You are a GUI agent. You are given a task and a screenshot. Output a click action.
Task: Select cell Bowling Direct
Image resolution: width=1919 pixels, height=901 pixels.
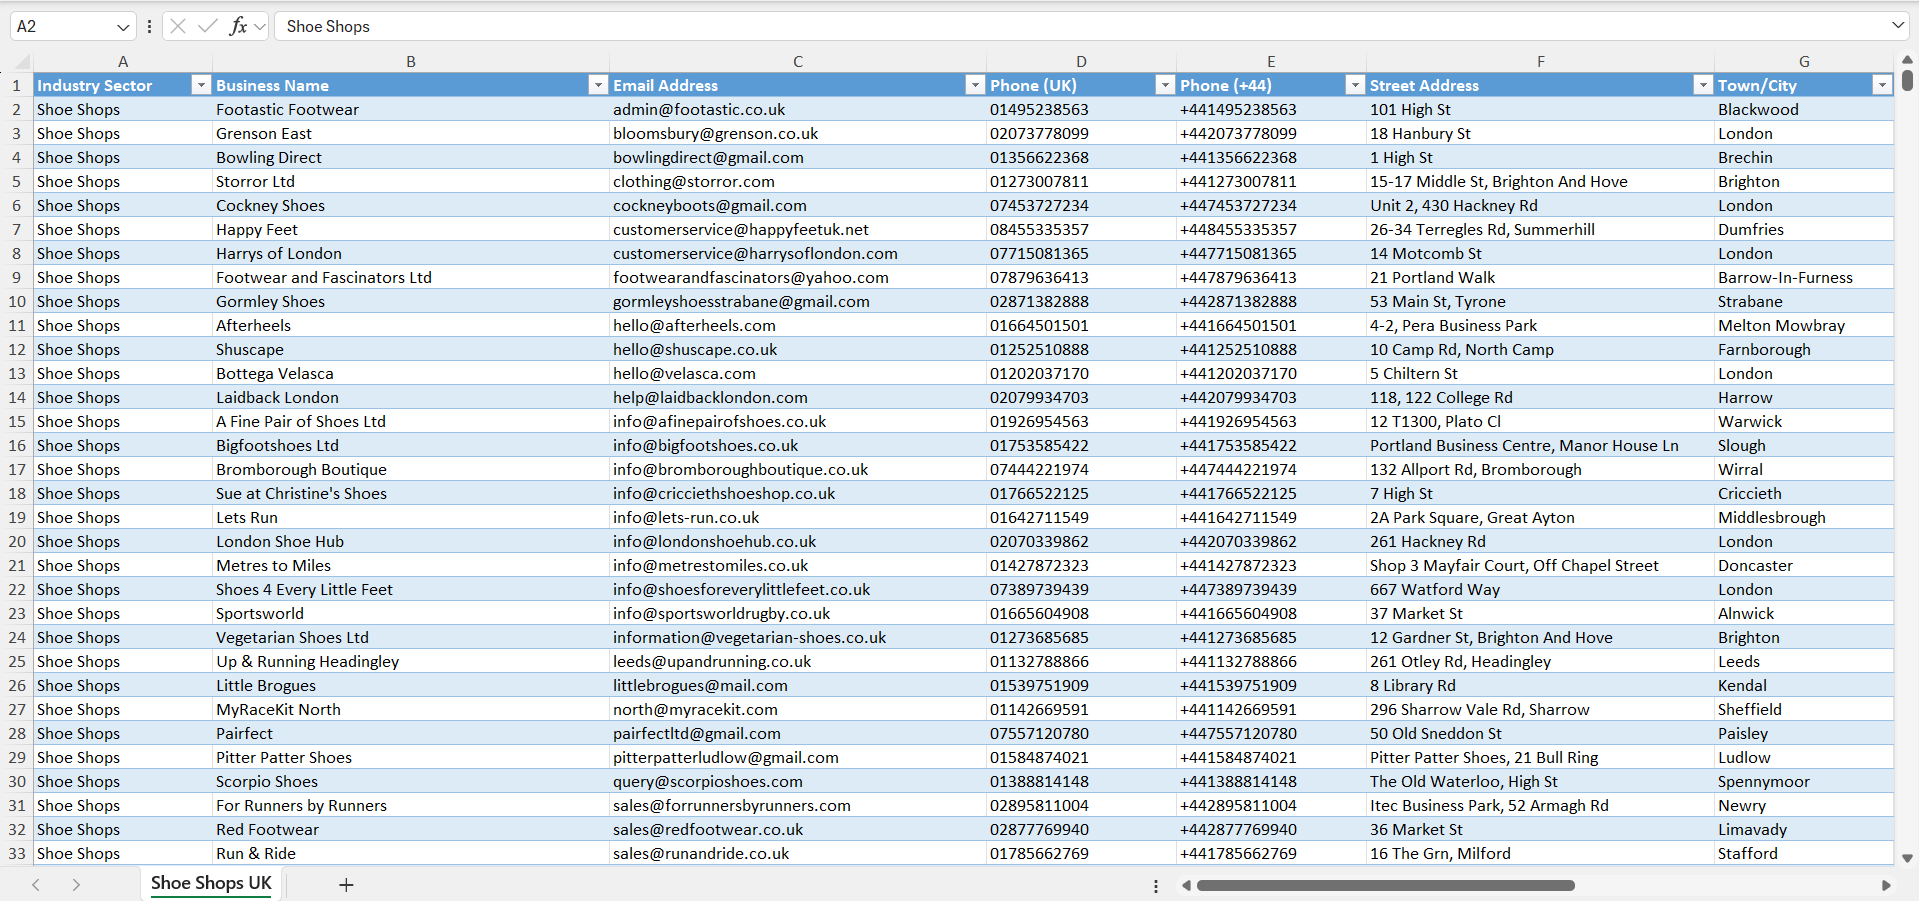pos(411,158)
